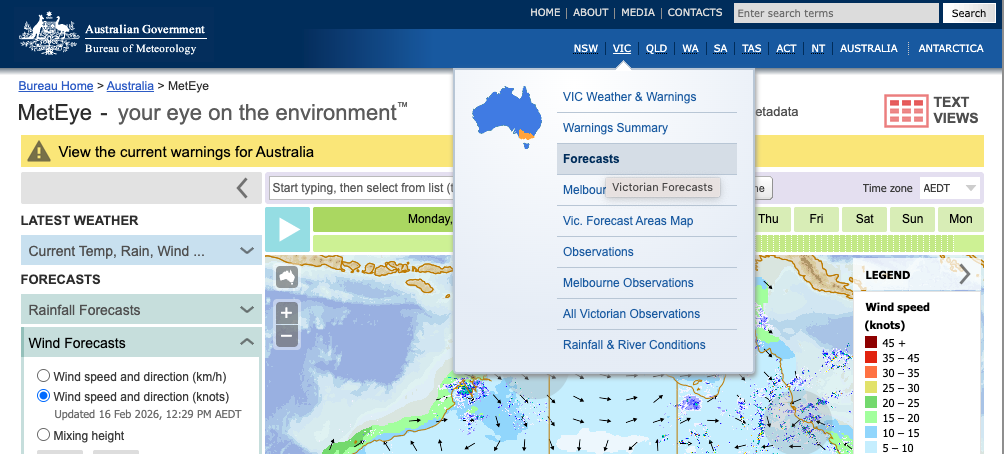This screenshot has height=454, width=1004.
Task: Select the Fri day tab
Action: tap(816, 219)
